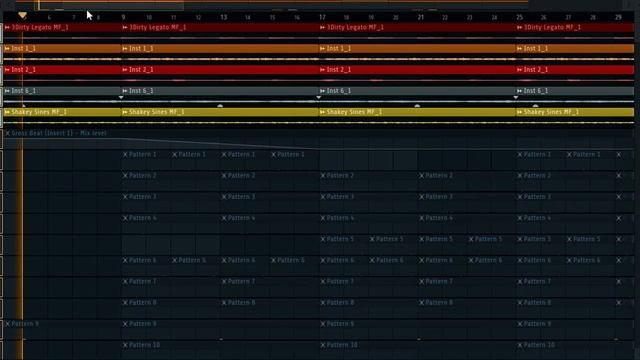The image size is (640, 360).
Task: Click bar 25 on the timeline ruler
Action: pyautogui.click(x=519, y=17)
